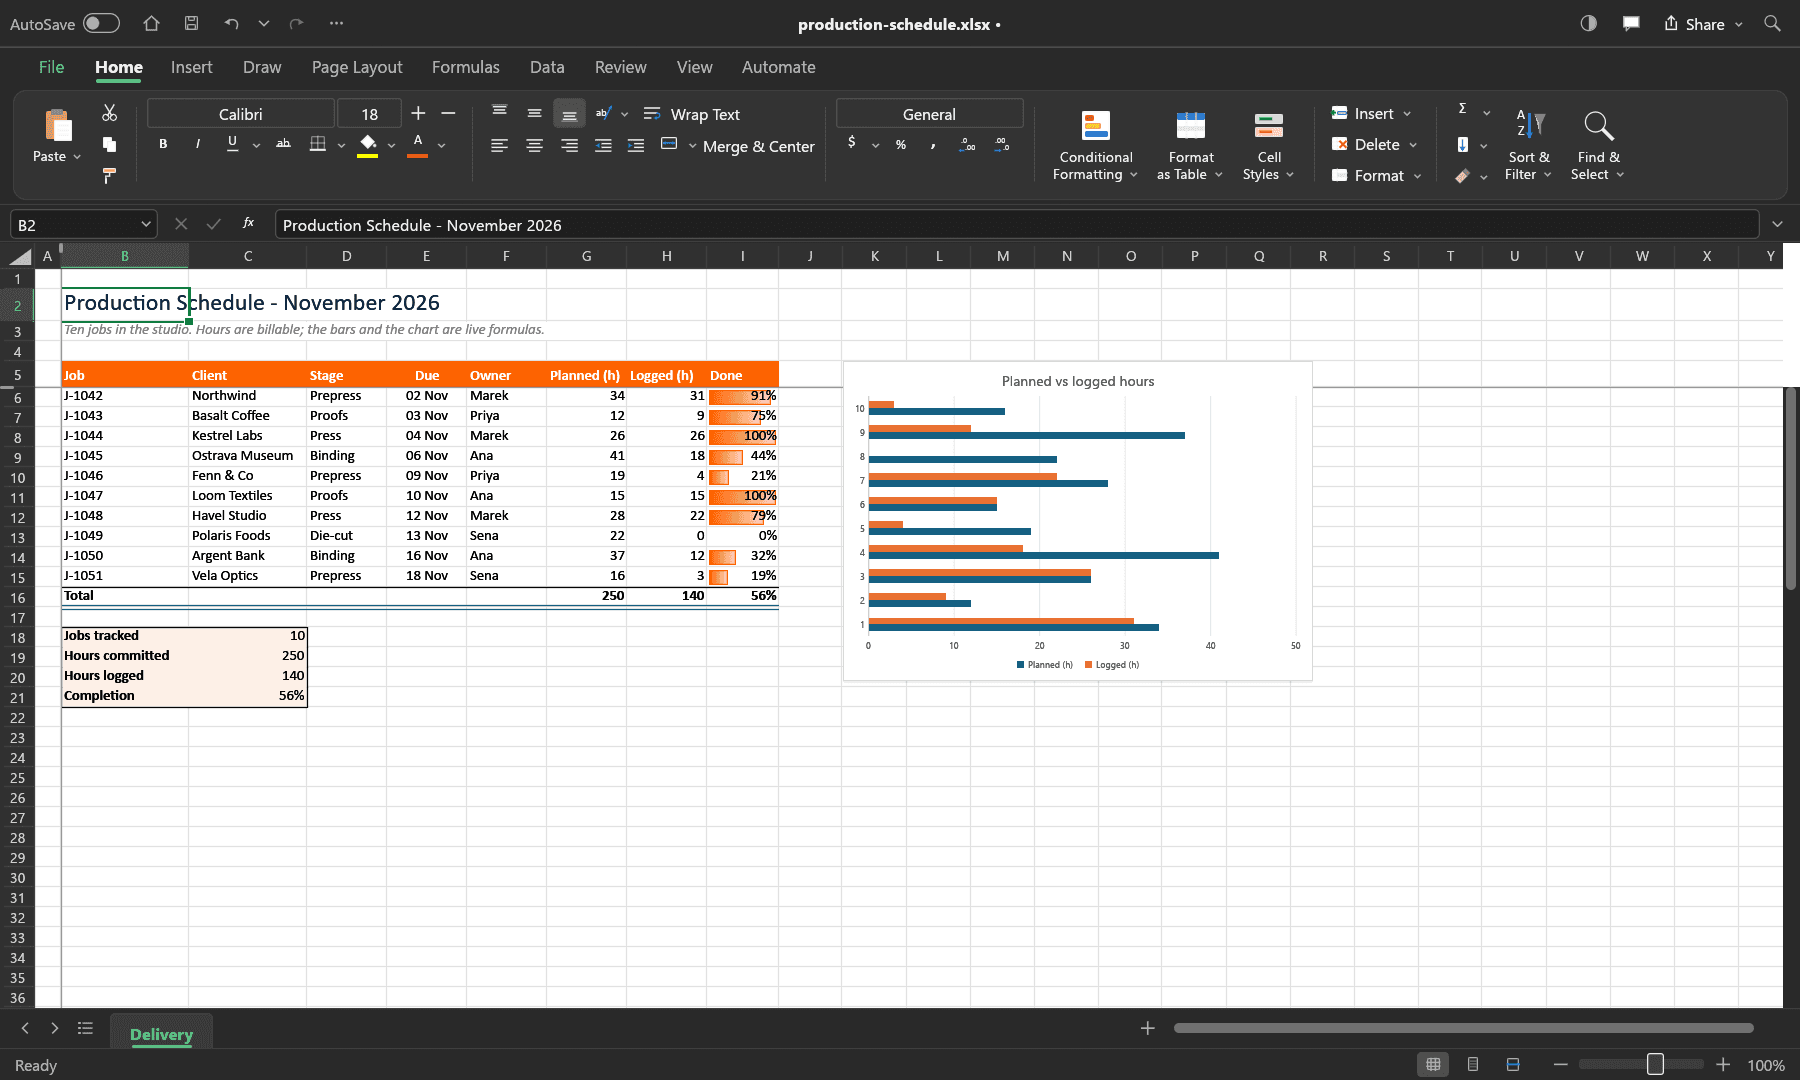
Task: Add a new sheet with plus icon
Action: point(1148,1028)
